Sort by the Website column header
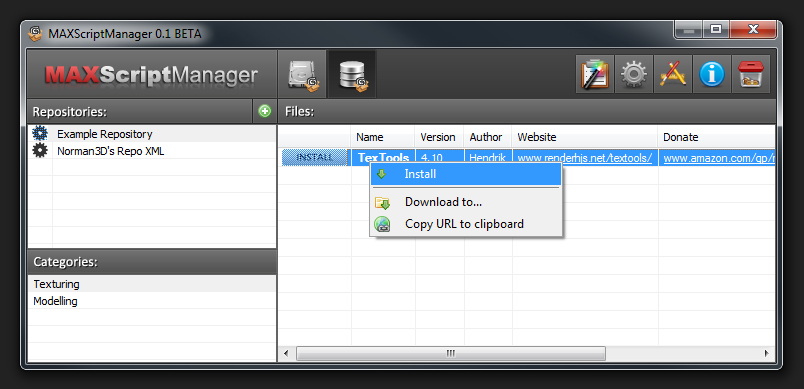The height and width of the screenshot is (389, 804). (x=585, y=137)
